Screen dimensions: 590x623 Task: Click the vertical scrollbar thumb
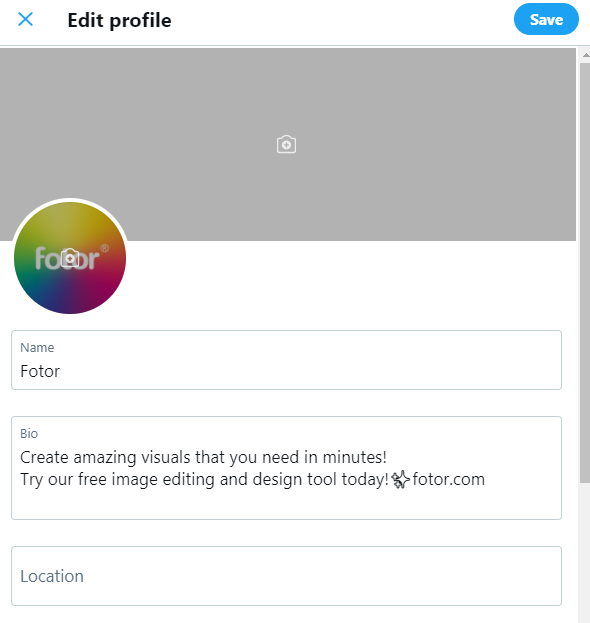tap(585, 273)
